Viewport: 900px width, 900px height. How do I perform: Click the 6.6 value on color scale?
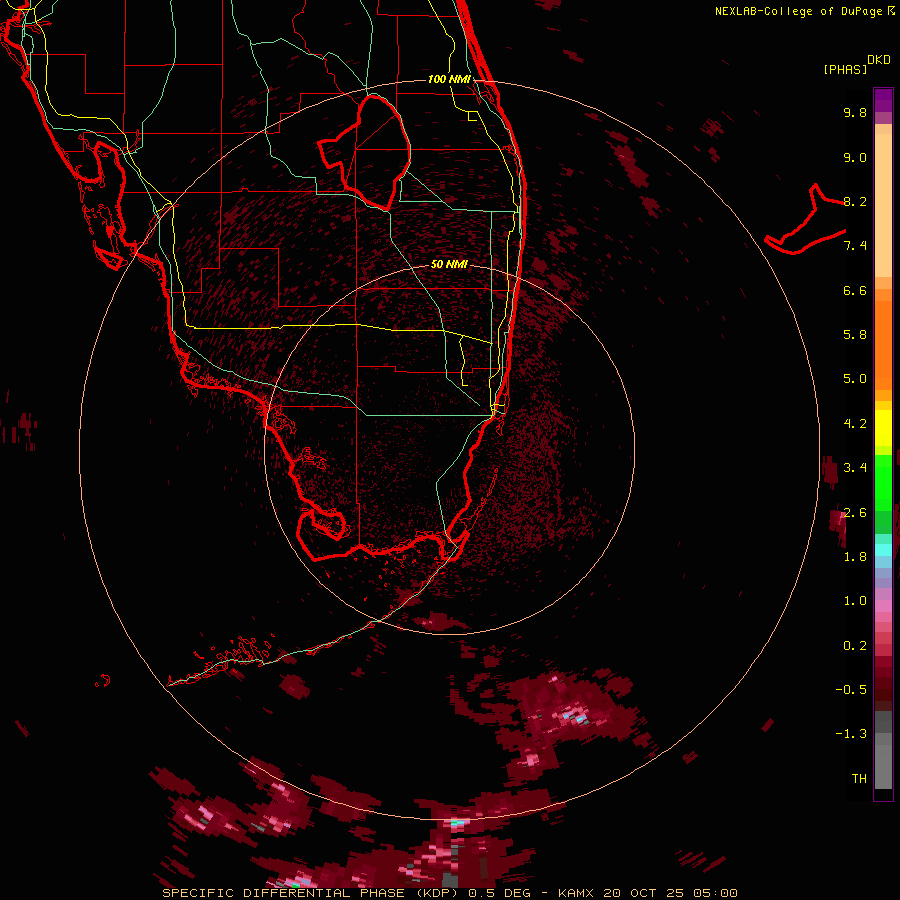click(x=855, y=290)
